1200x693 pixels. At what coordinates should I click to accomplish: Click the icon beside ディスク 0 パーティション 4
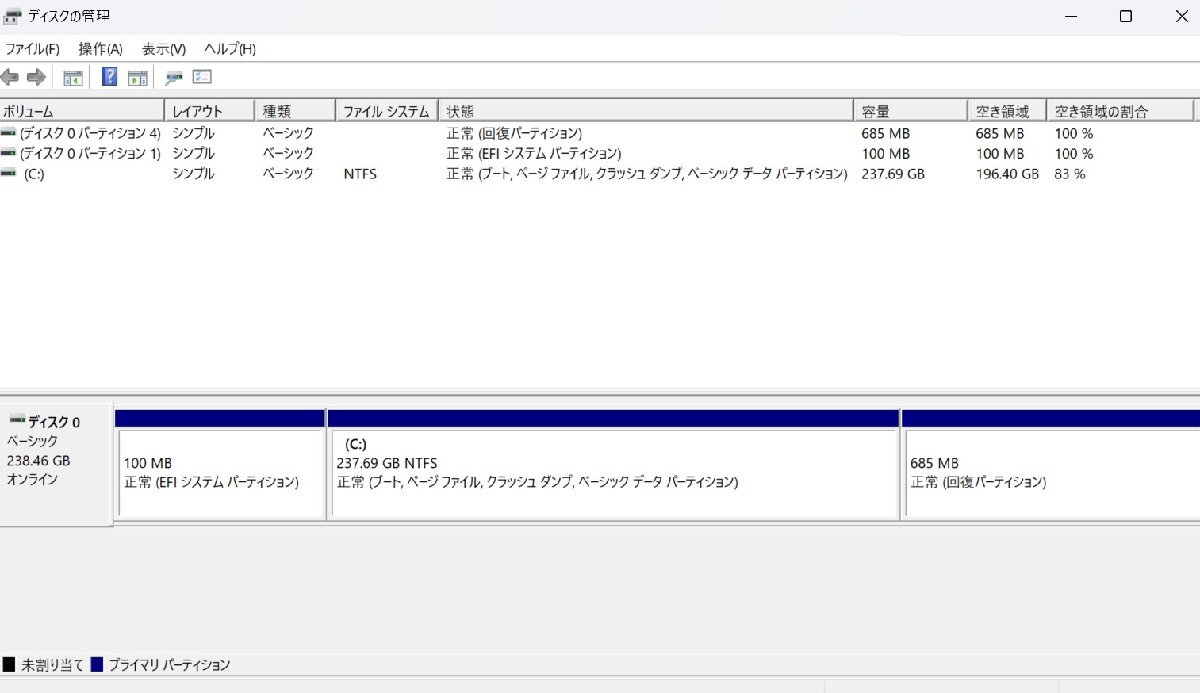pos(8,133)
